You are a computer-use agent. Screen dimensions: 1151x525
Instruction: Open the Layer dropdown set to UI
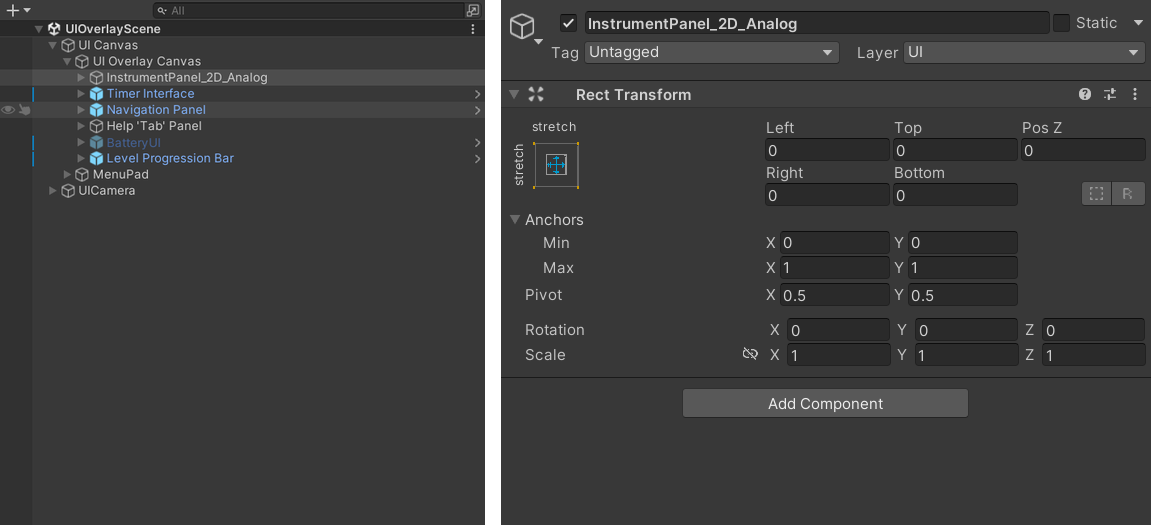point(1024,53)
